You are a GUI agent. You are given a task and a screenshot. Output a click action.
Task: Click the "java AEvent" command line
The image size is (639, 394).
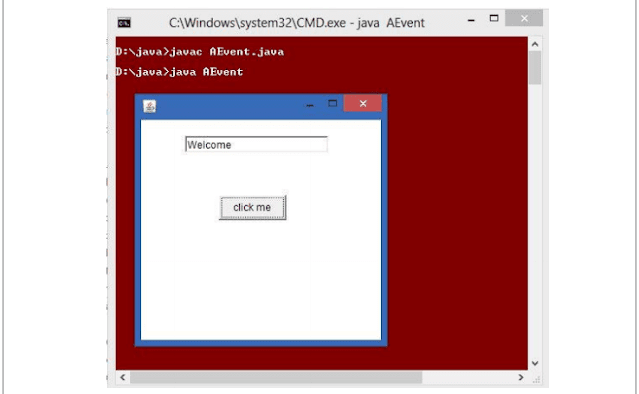179,72
